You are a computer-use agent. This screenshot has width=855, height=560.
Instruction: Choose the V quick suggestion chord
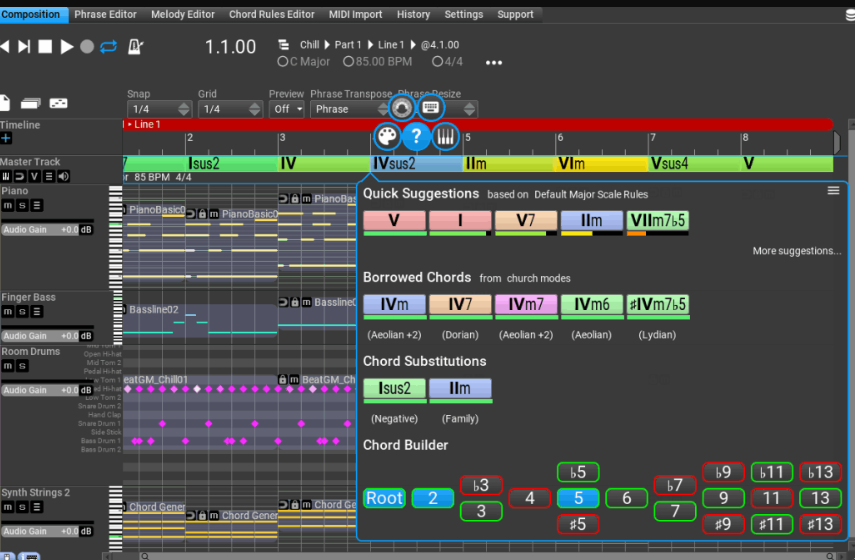click(x=394, y=222)
